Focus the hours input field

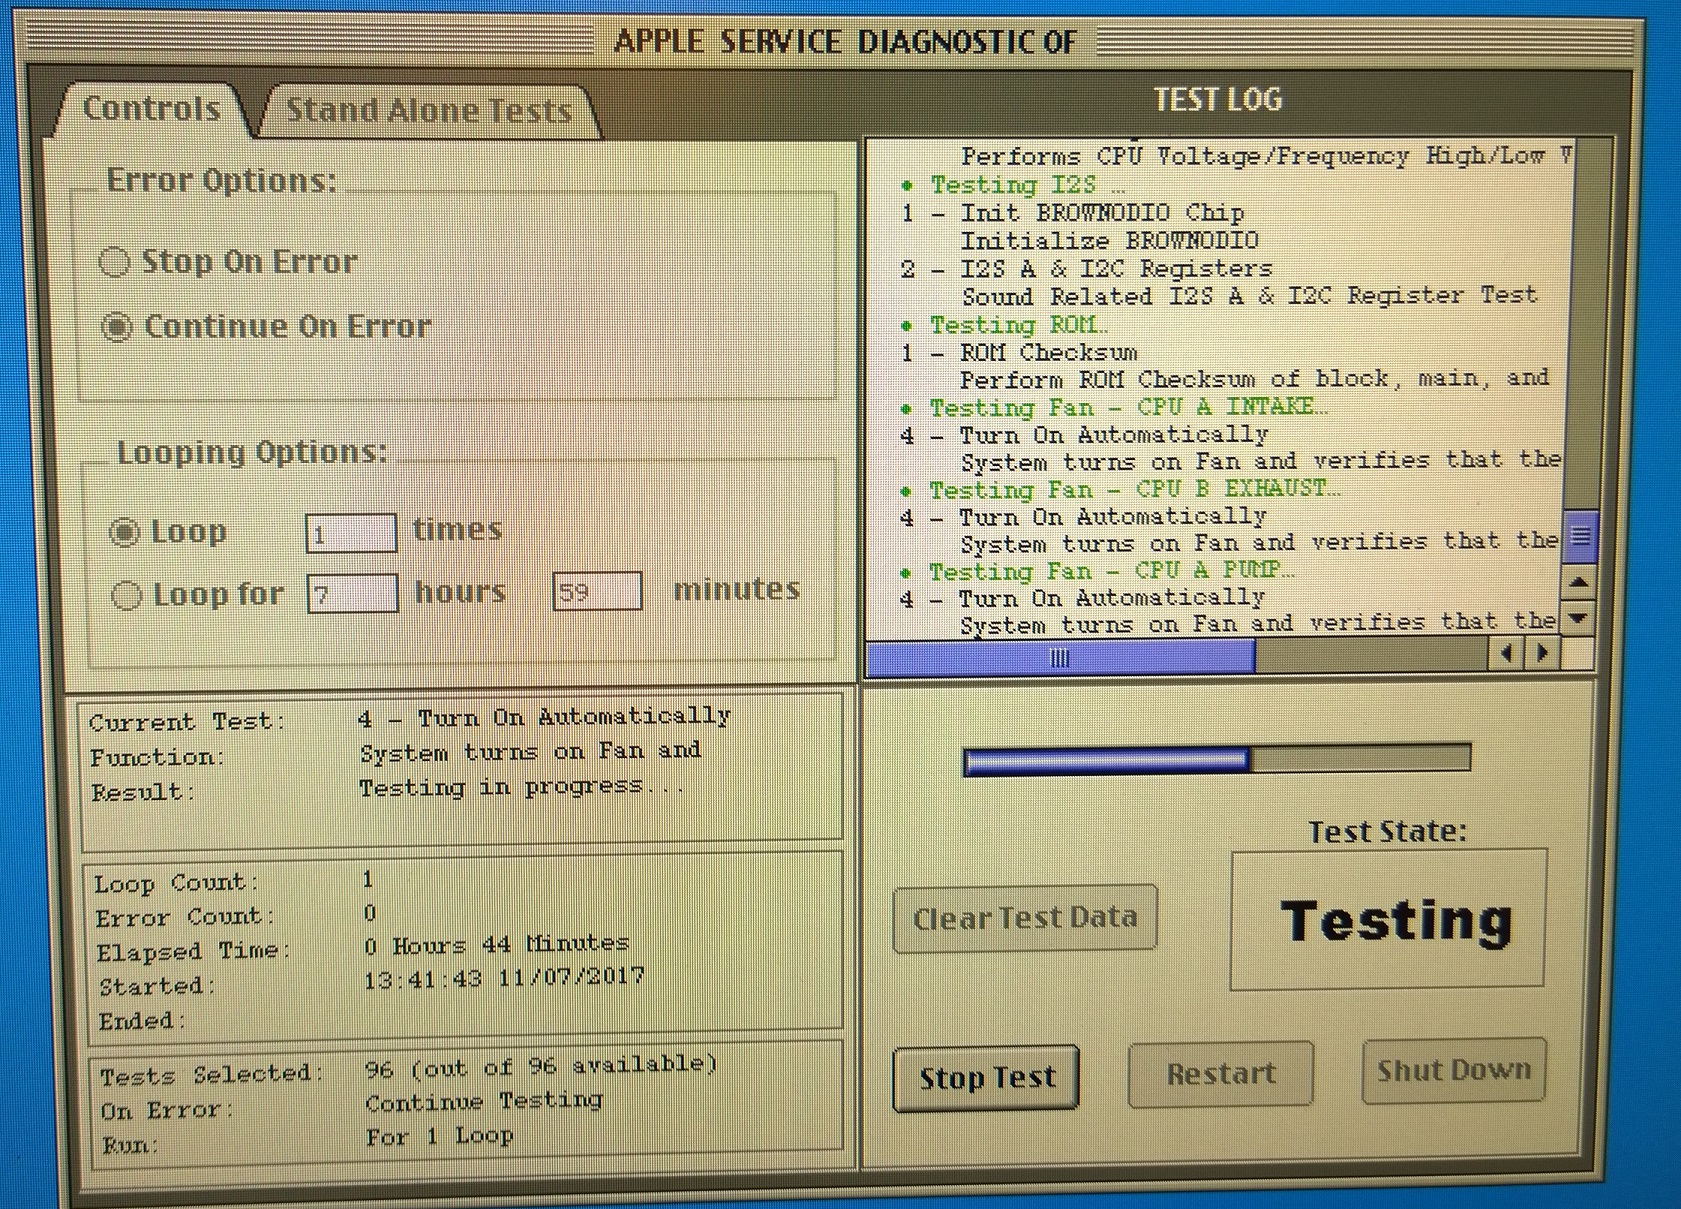click(x=352, y=594)
